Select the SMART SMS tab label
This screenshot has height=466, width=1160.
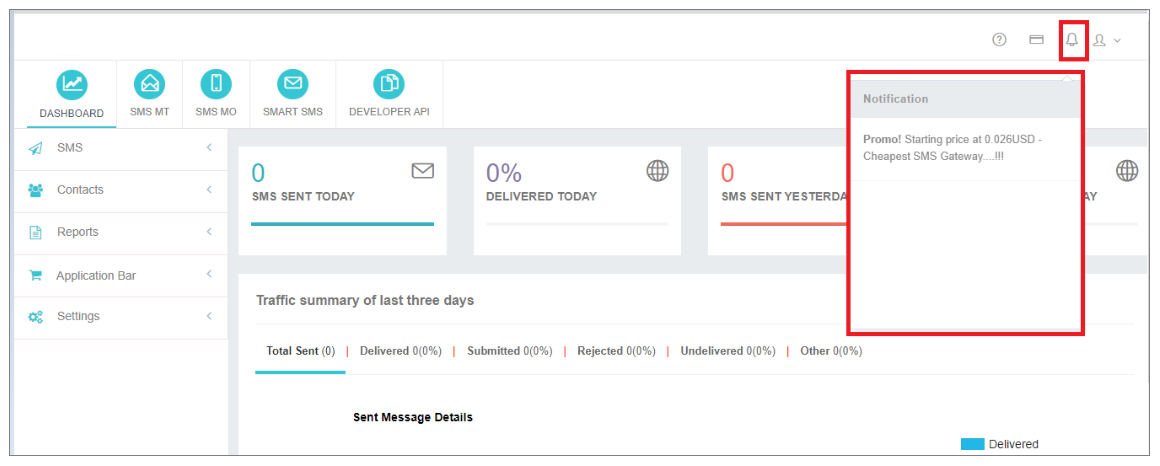pos(293,112)
